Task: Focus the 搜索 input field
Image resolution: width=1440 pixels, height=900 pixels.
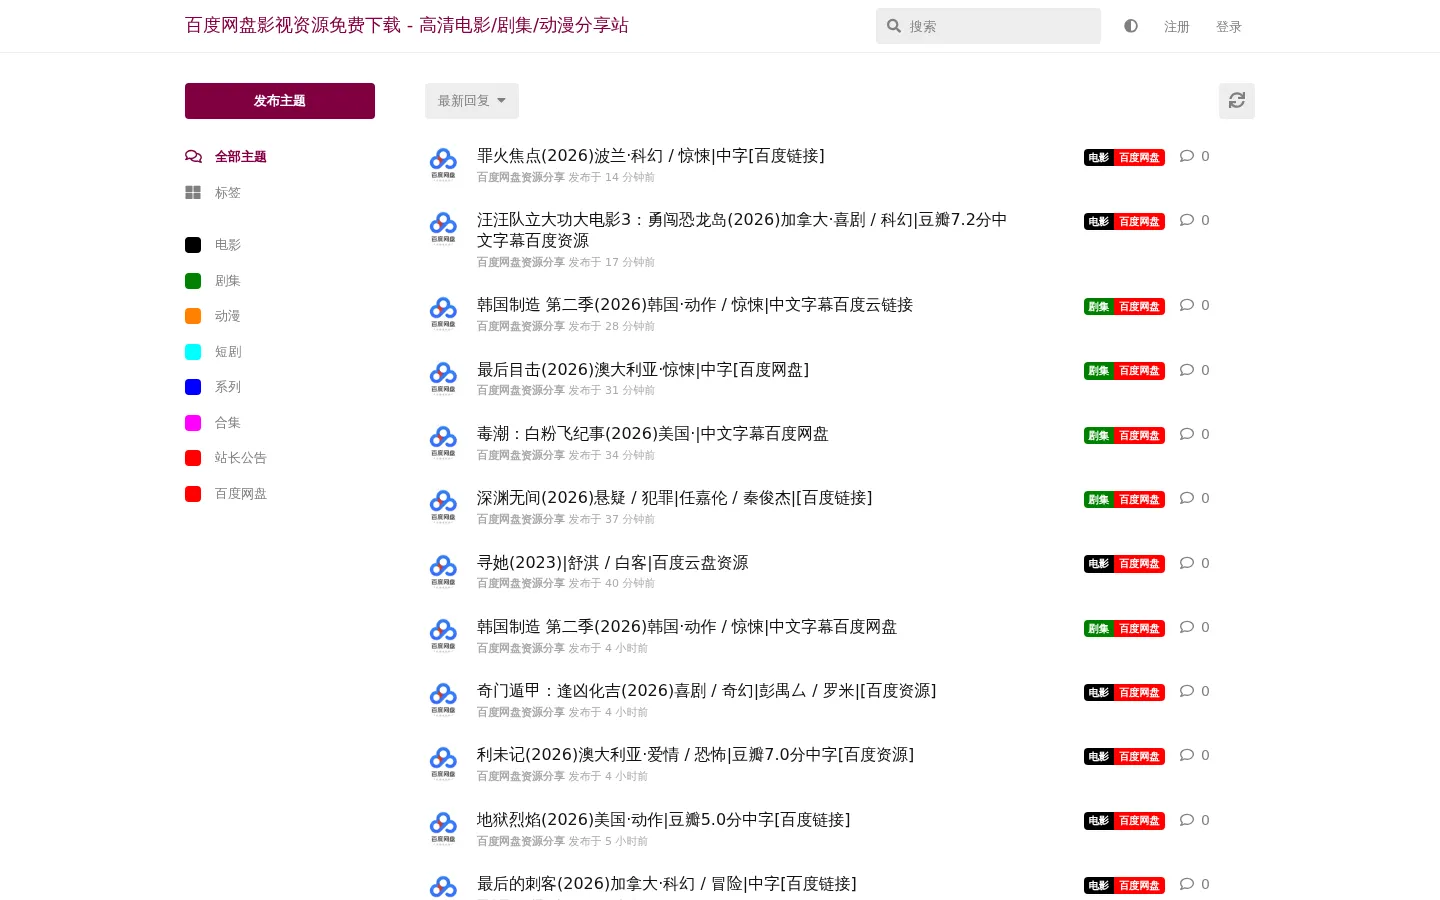Action: click(988, 26)
